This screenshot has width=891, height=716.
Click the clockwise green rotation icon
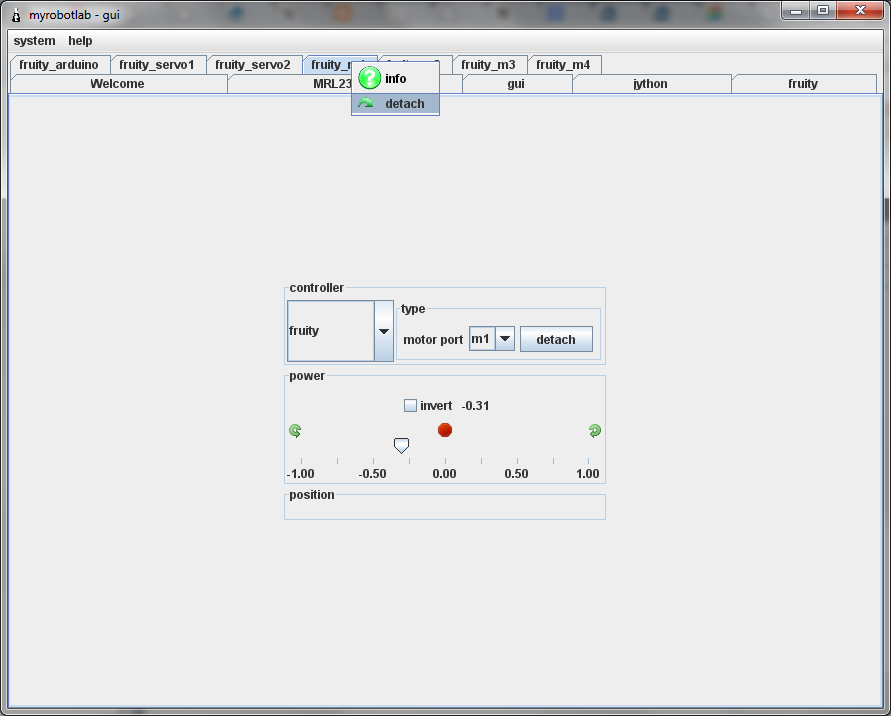[x=595, y=431]
